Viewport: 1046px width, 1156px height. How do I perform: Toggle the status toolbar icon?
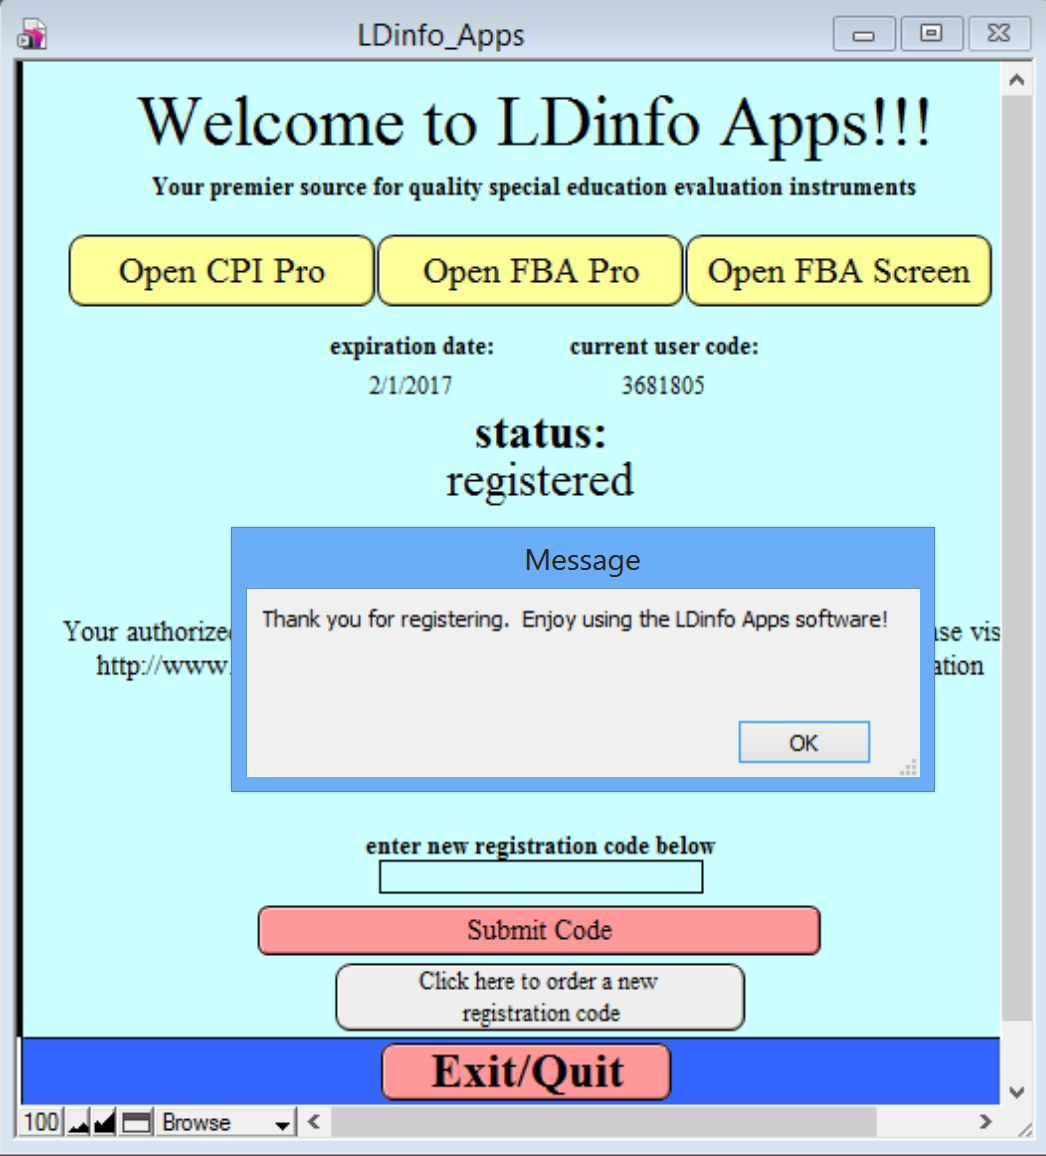coord(136,1123)
